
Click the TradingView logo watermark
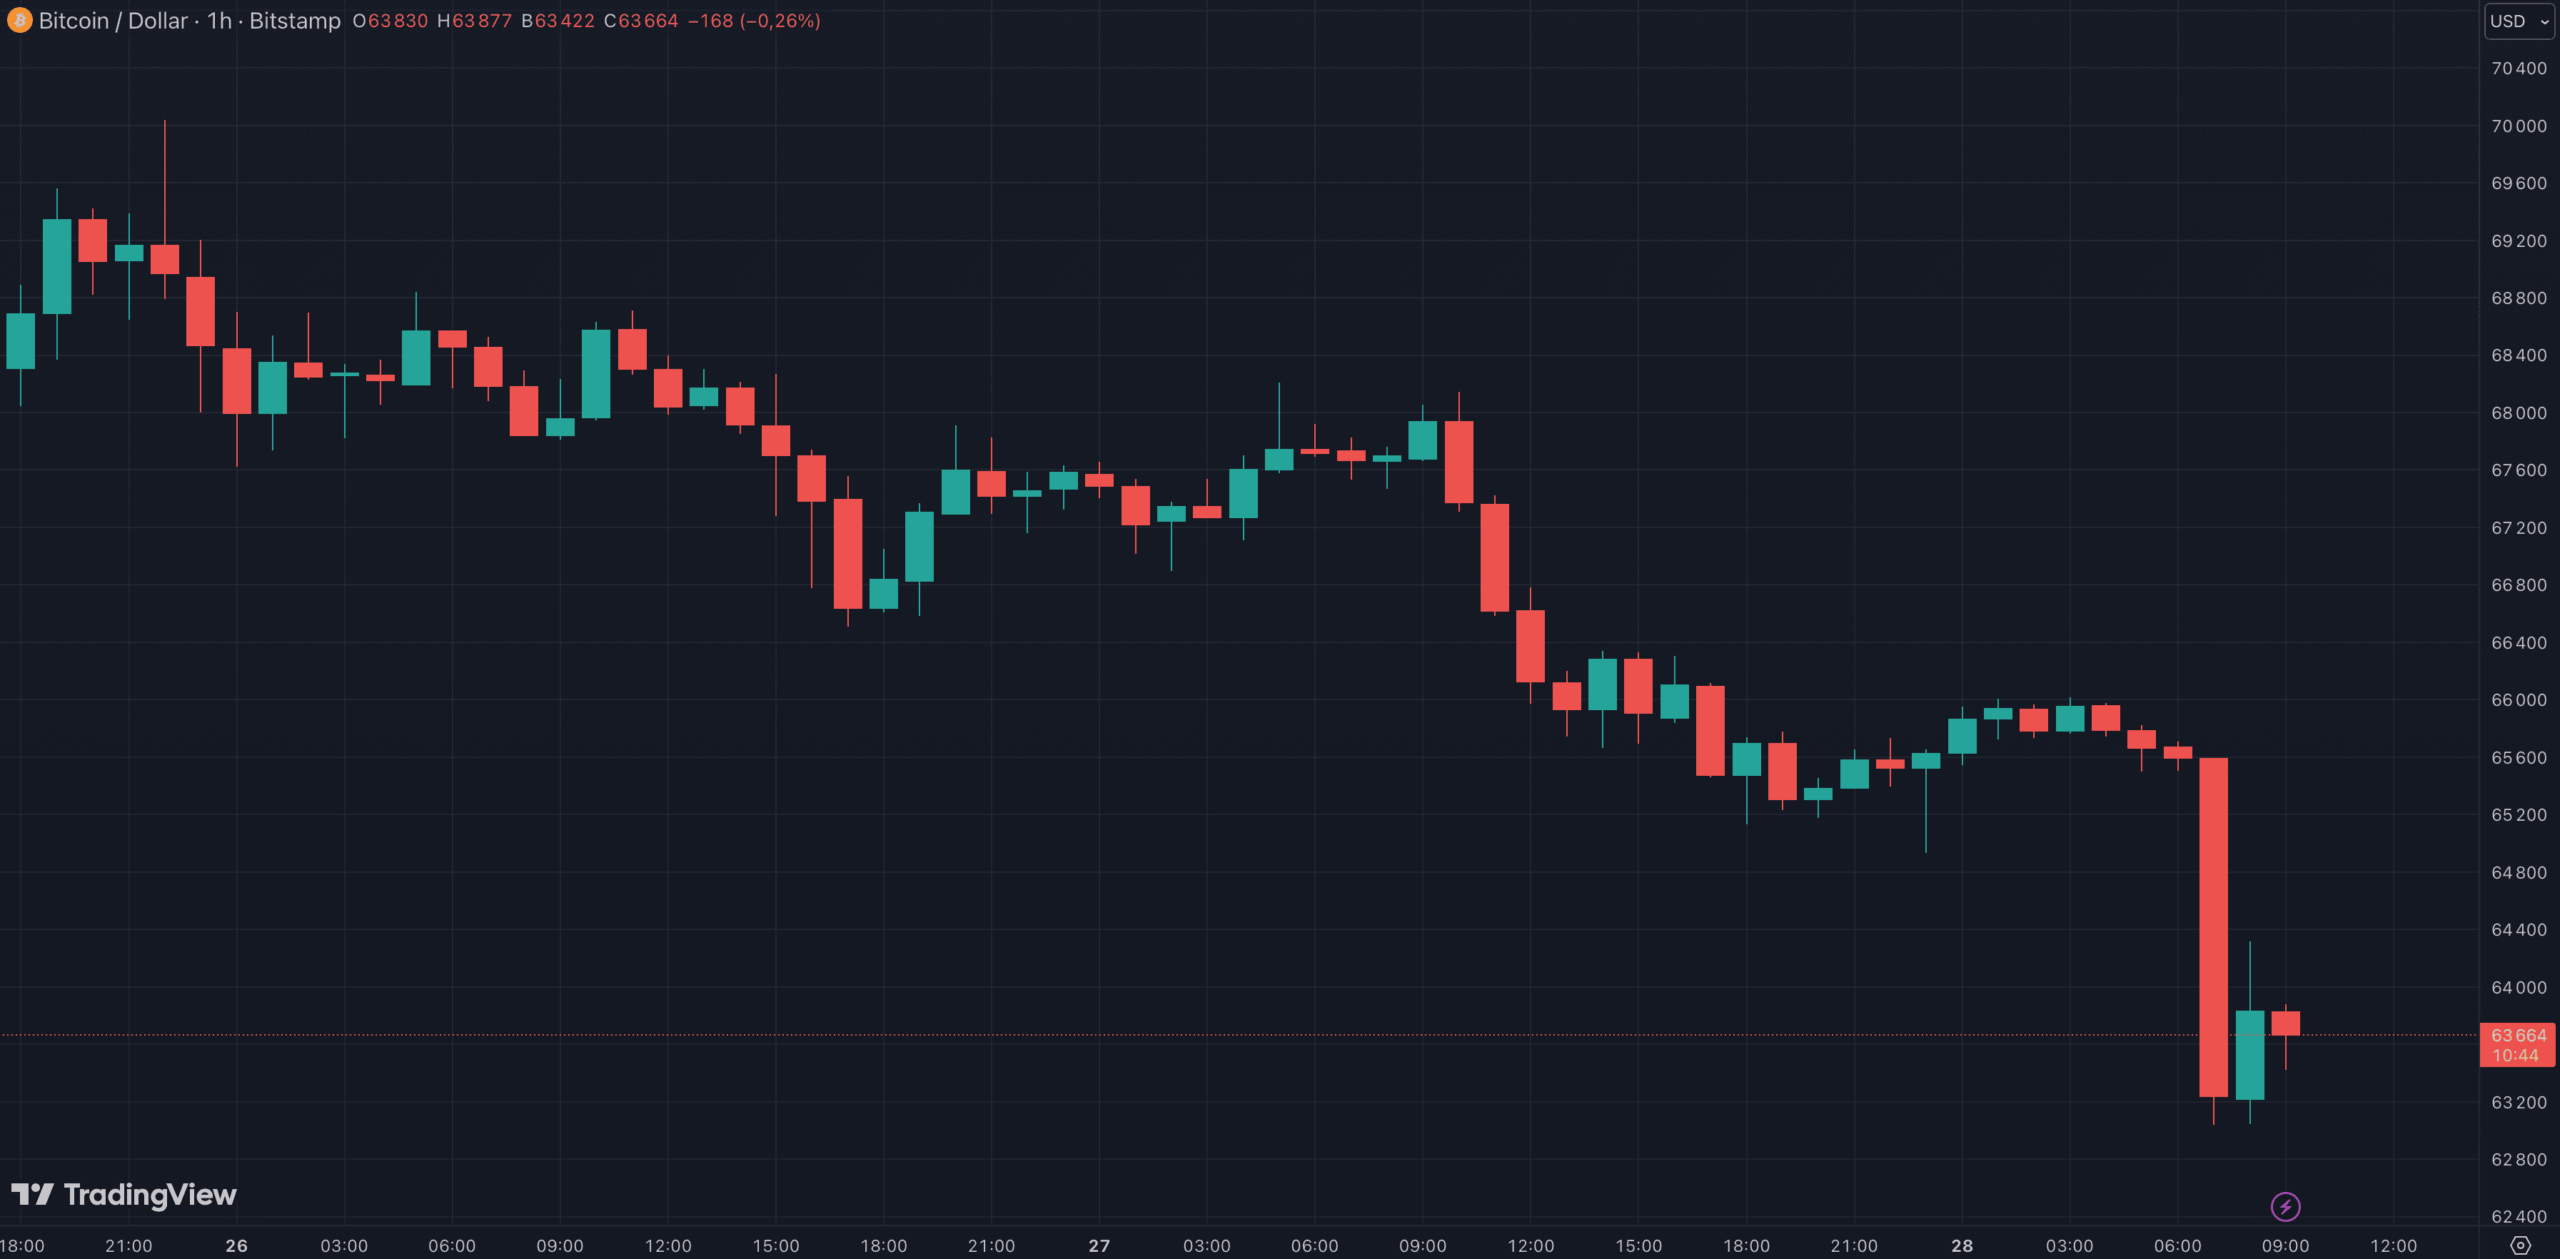tap(124, 1194)
